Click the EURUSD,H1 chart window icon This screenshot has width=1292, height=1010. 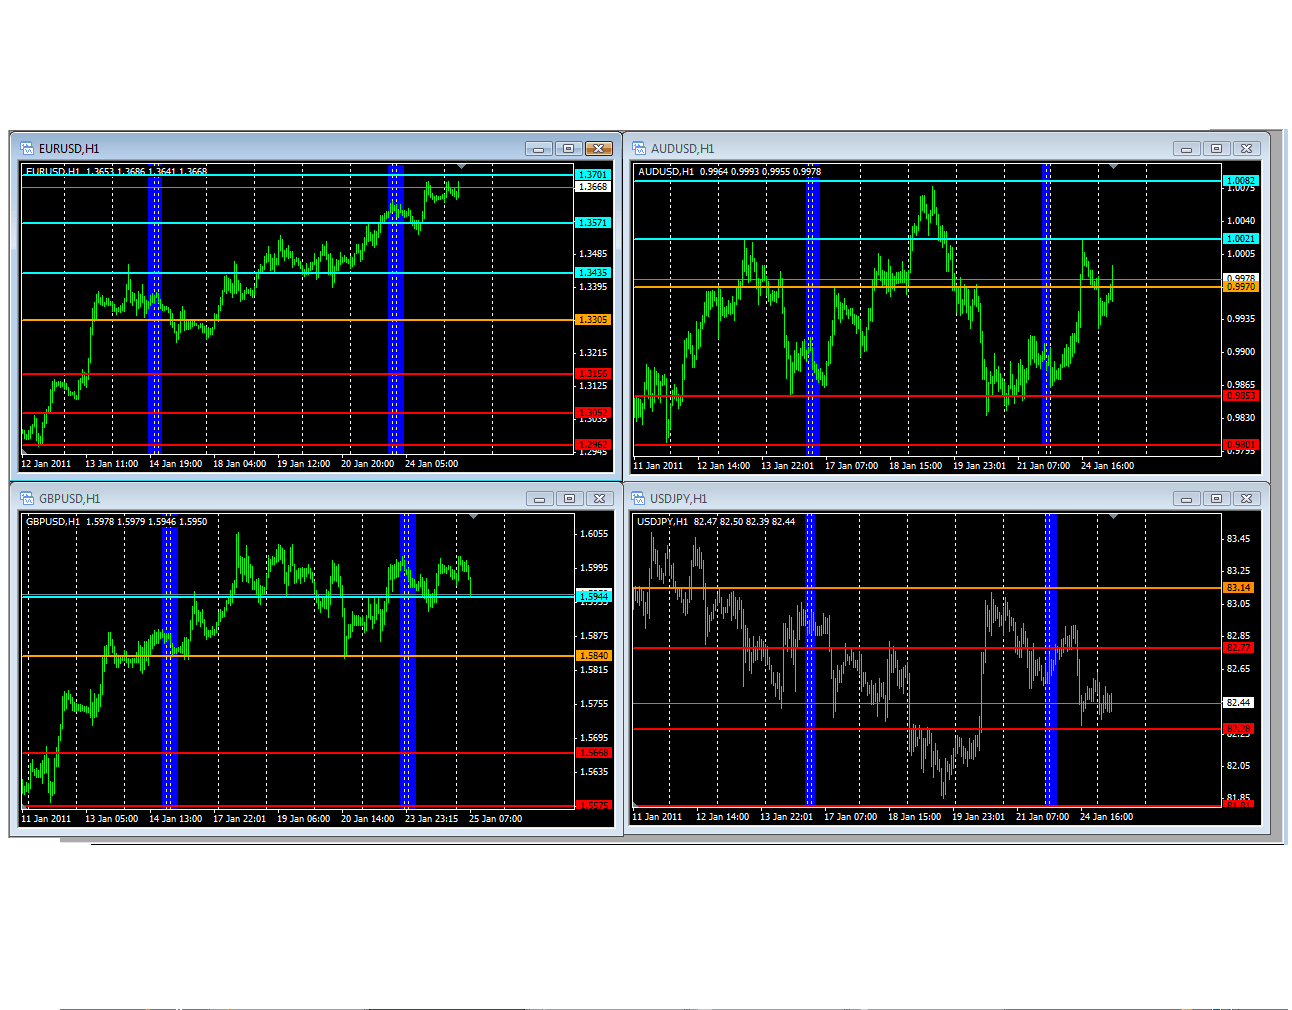27,148
